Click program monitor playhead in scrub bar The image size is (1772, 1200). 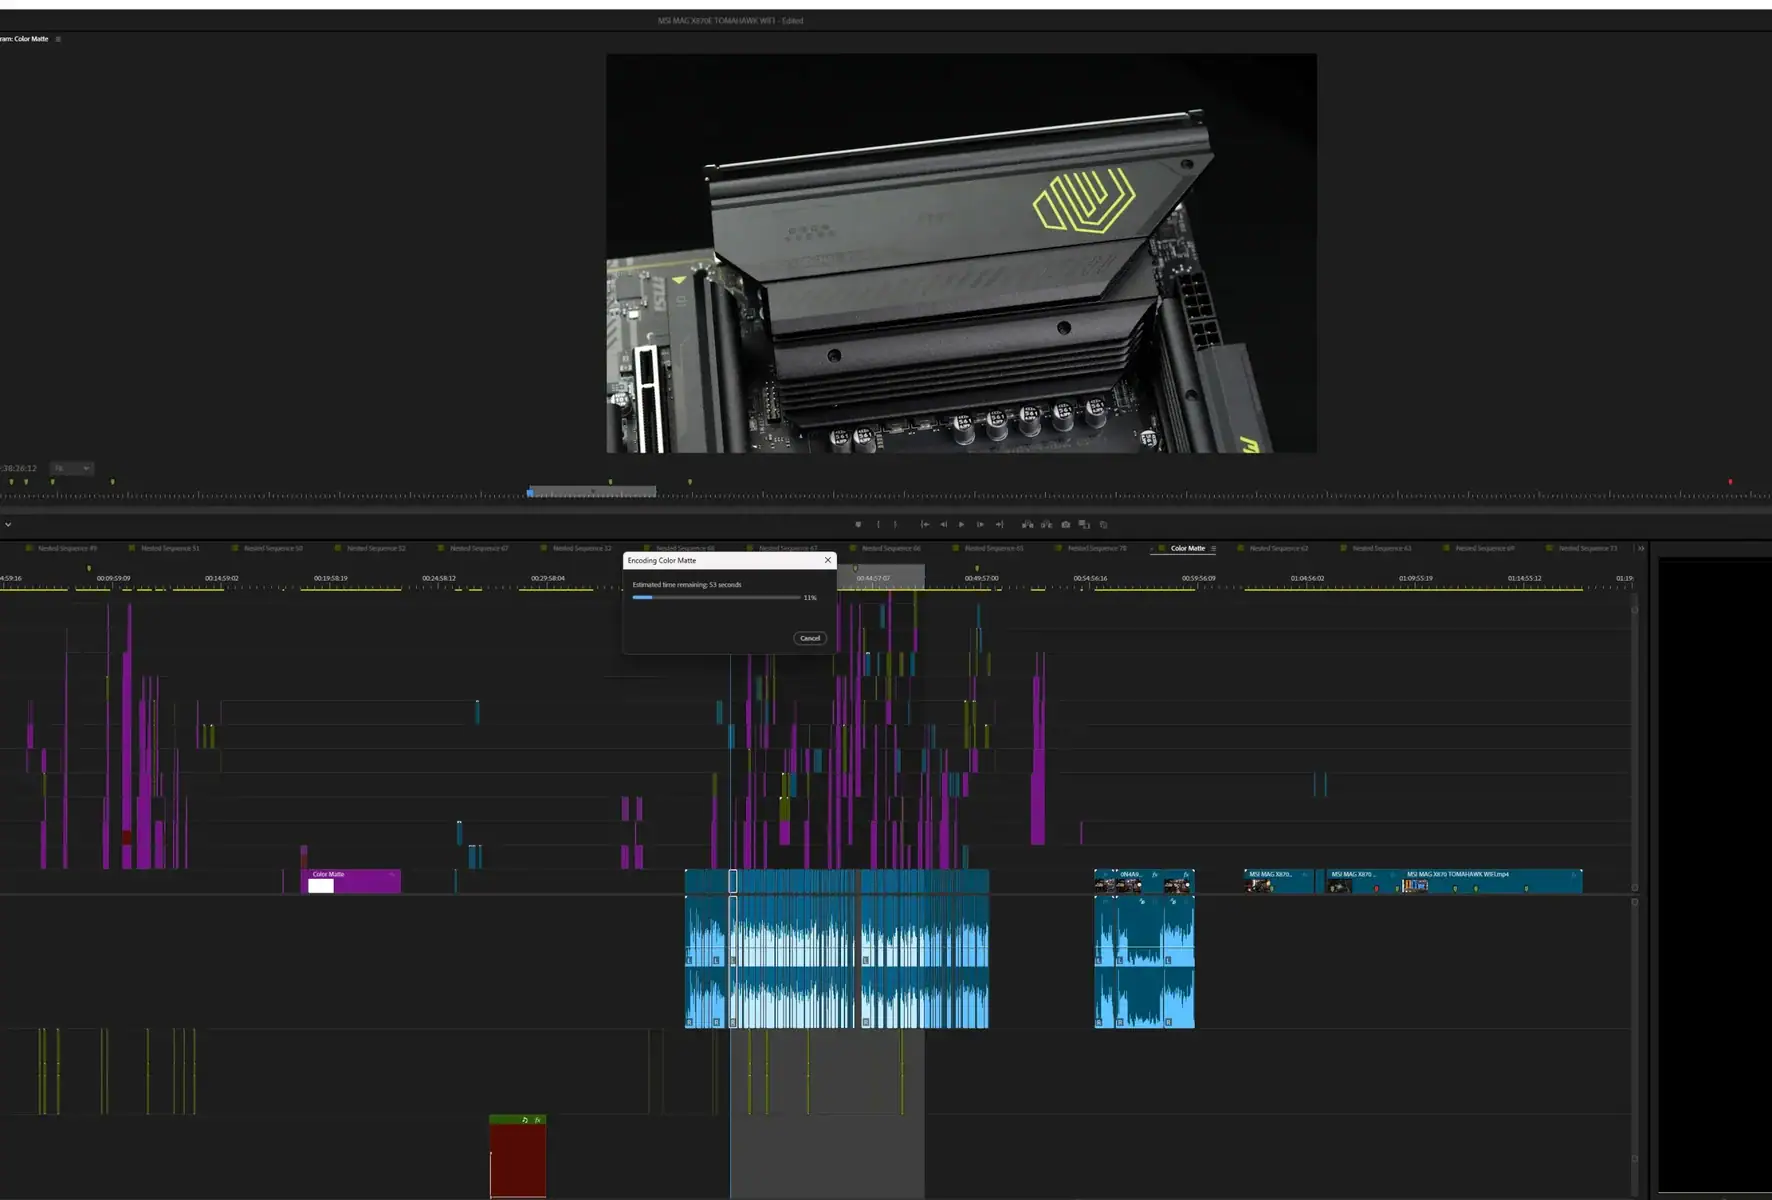tap(530, 492)
